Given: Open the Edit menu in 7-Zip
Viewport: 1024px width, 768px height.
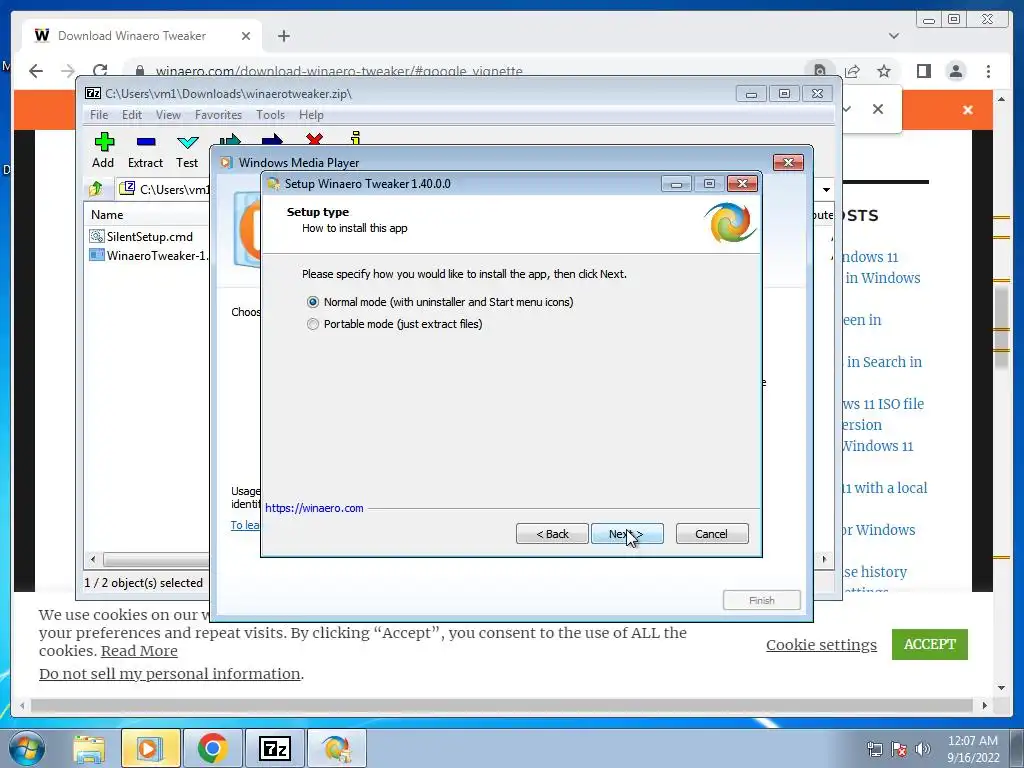Looking at the screenshot, I should [x=132, y=115].
